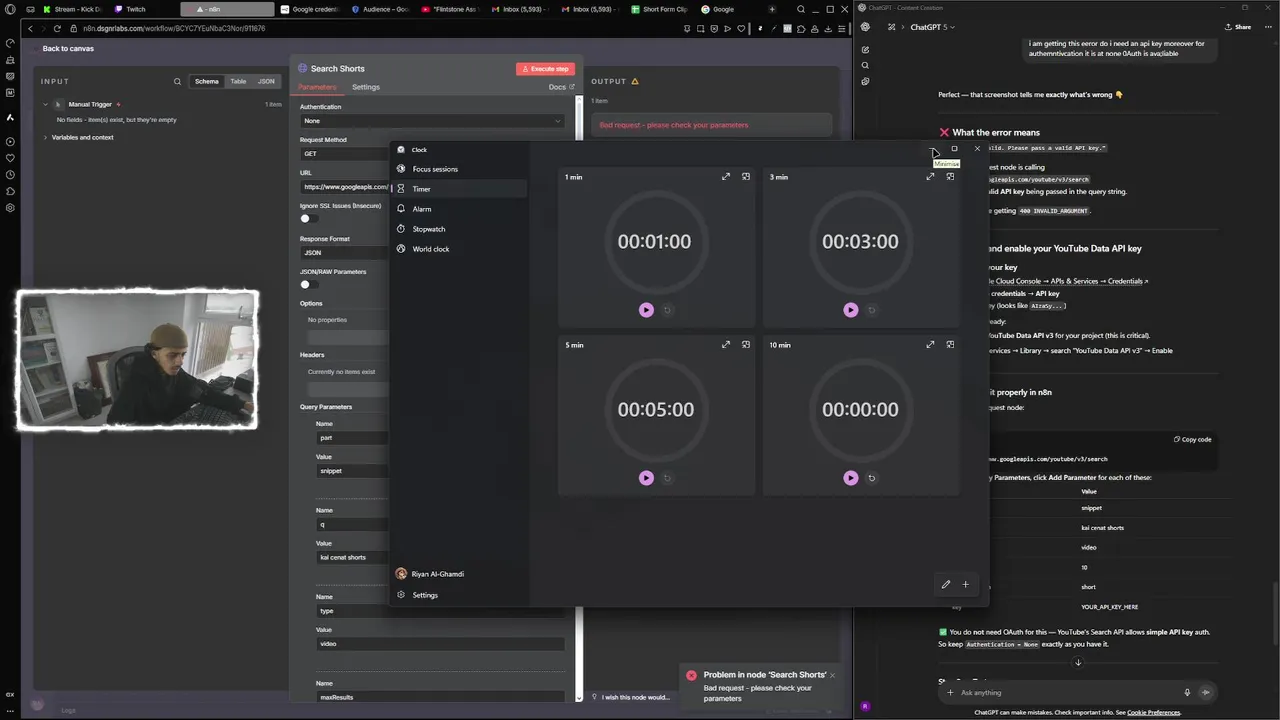This screenshot has height=720, width=1280.
Task: Open Stopwatch in Clock sidebar
Action: (x=459, y=229)
